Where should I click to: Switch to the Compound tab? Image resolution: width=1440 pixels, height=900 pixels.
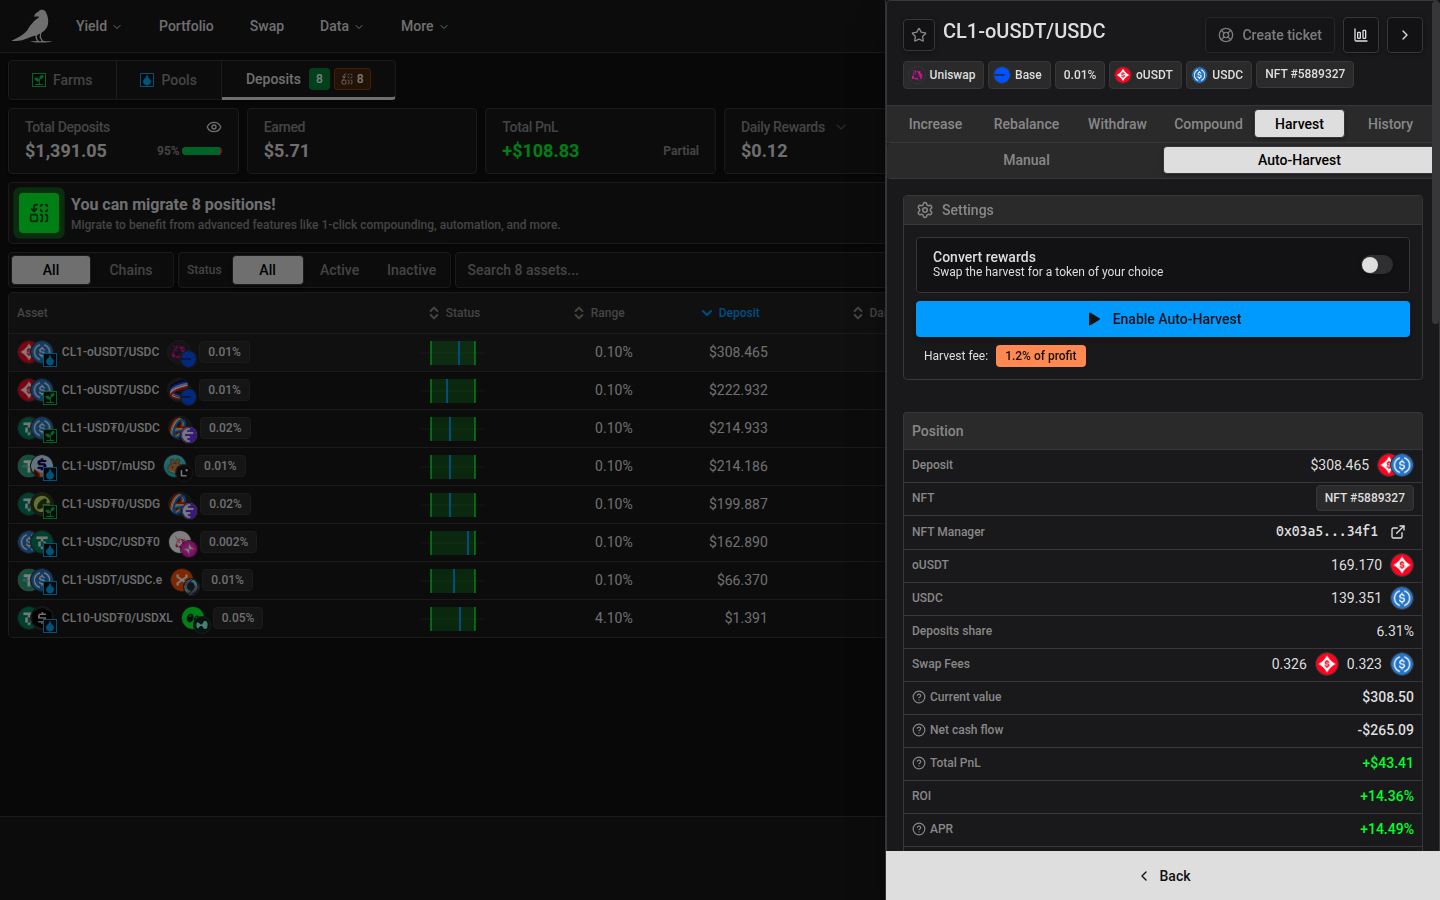point(1208,124)
